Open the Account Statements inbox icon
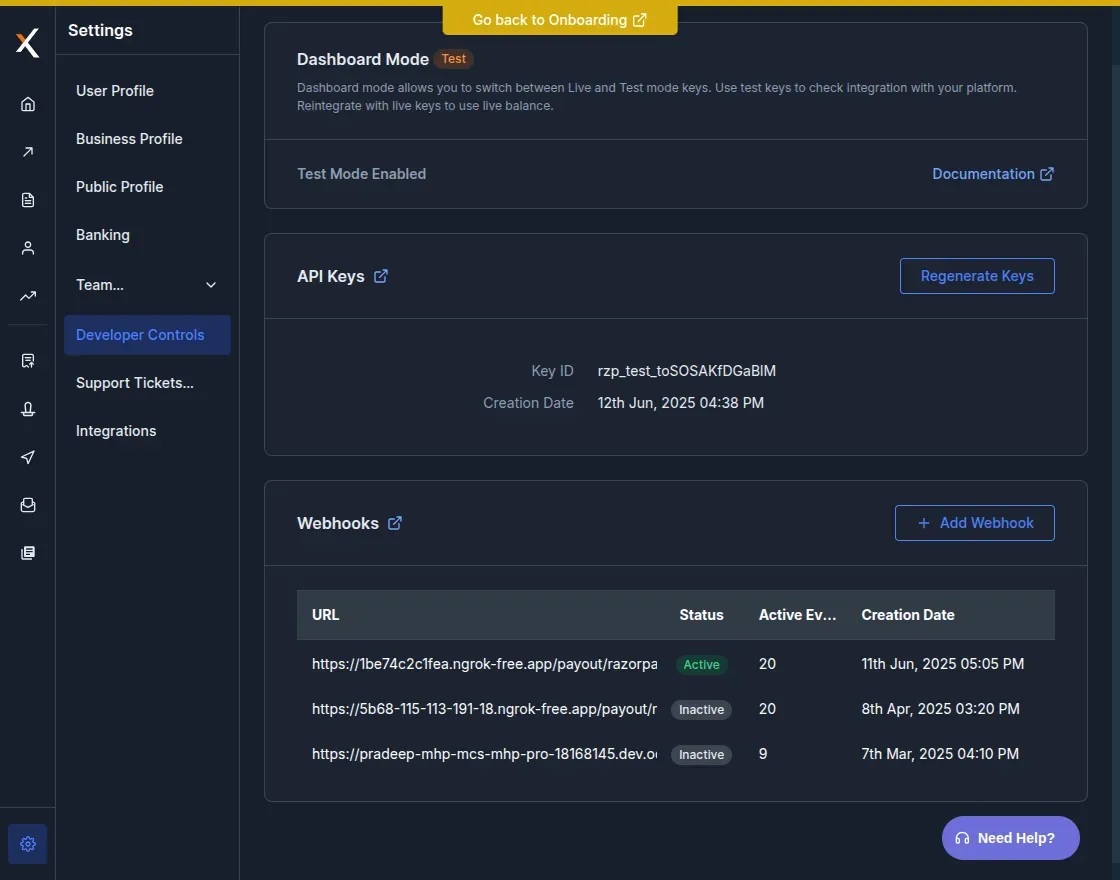 27,504
